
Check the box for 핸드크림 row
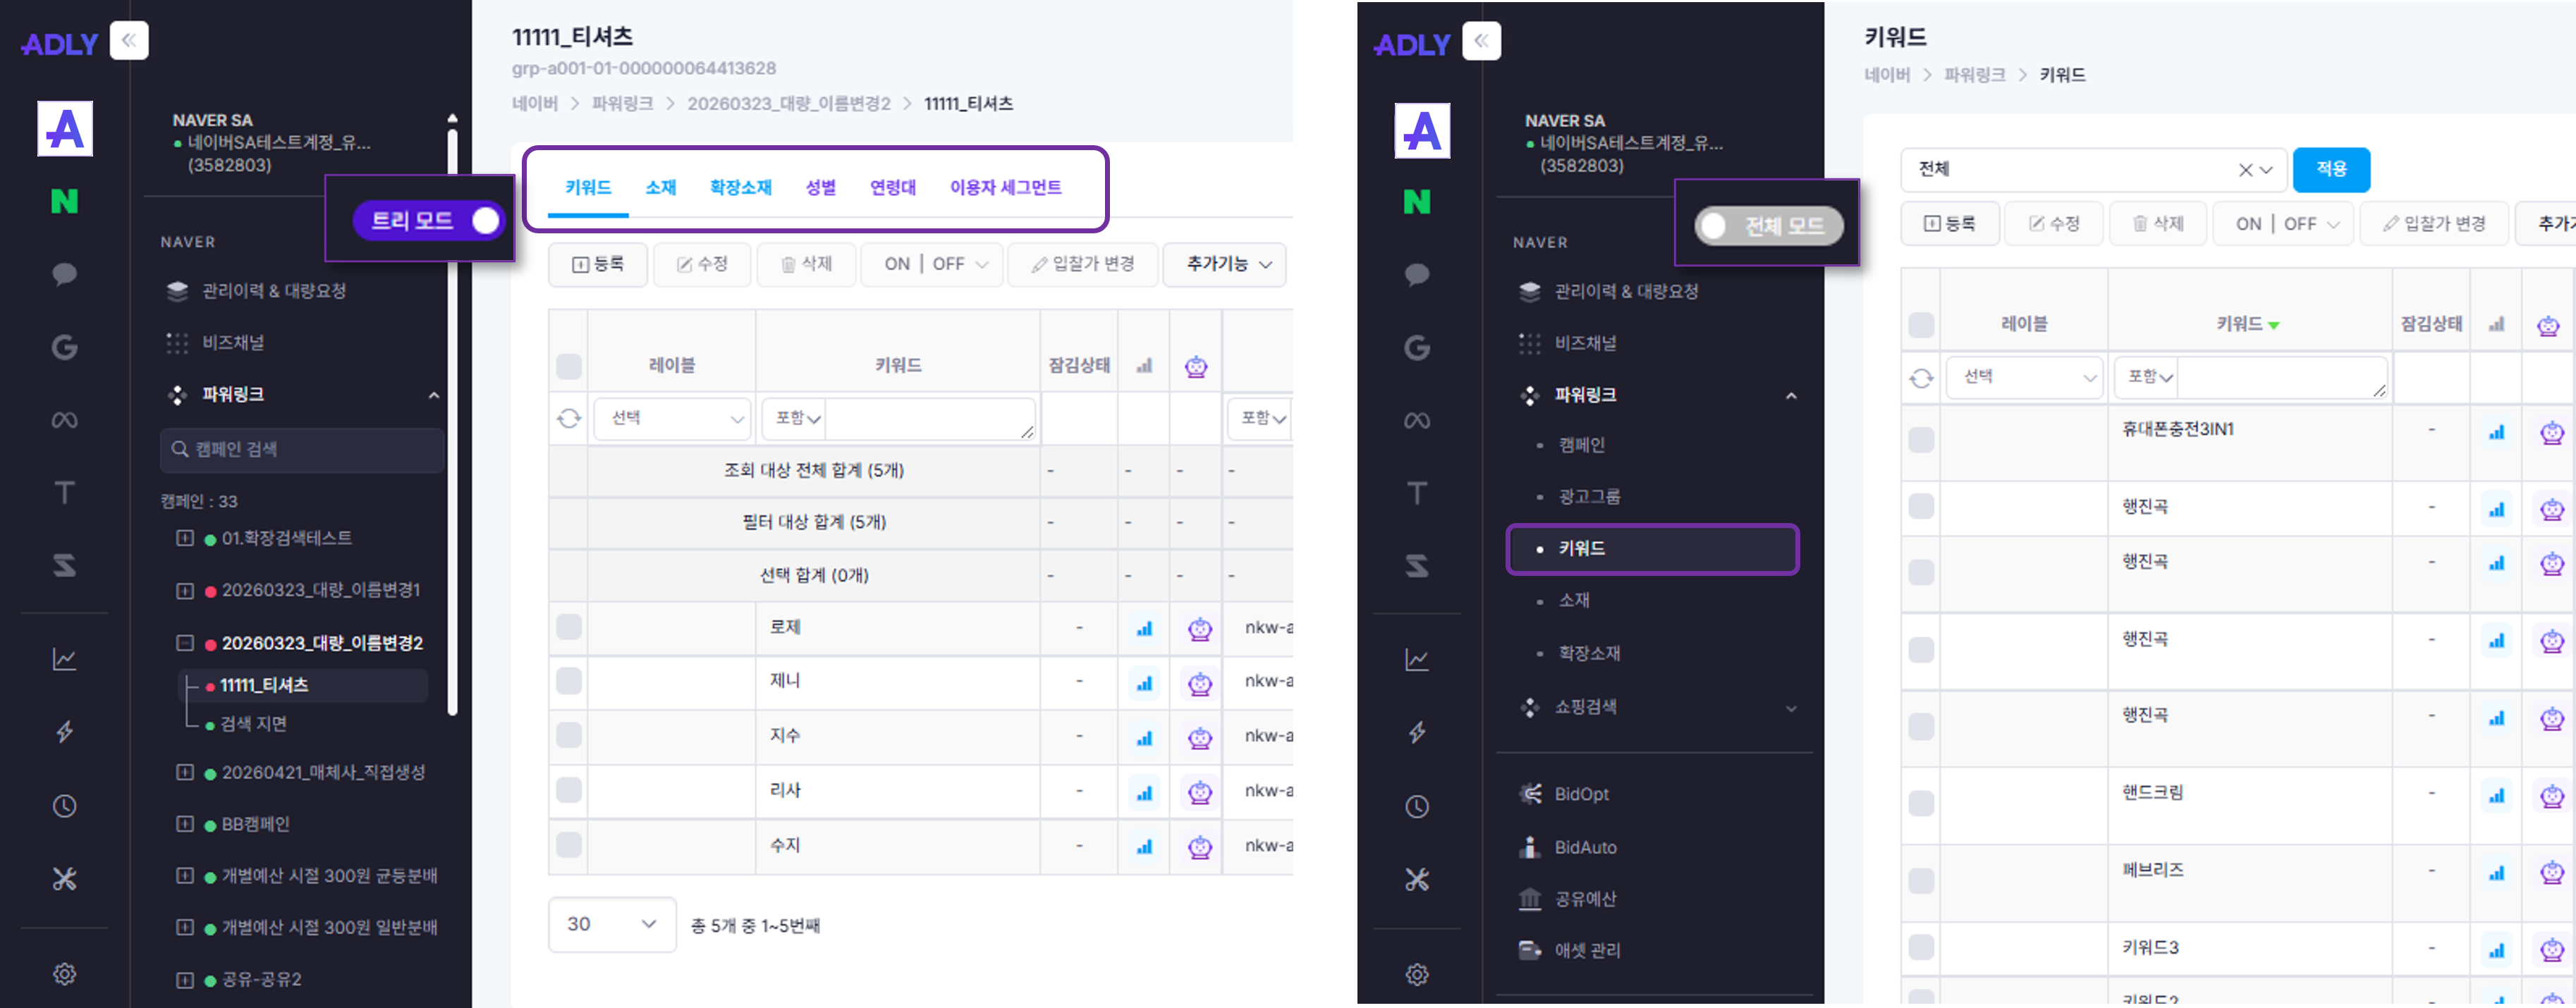[1921, 803]
